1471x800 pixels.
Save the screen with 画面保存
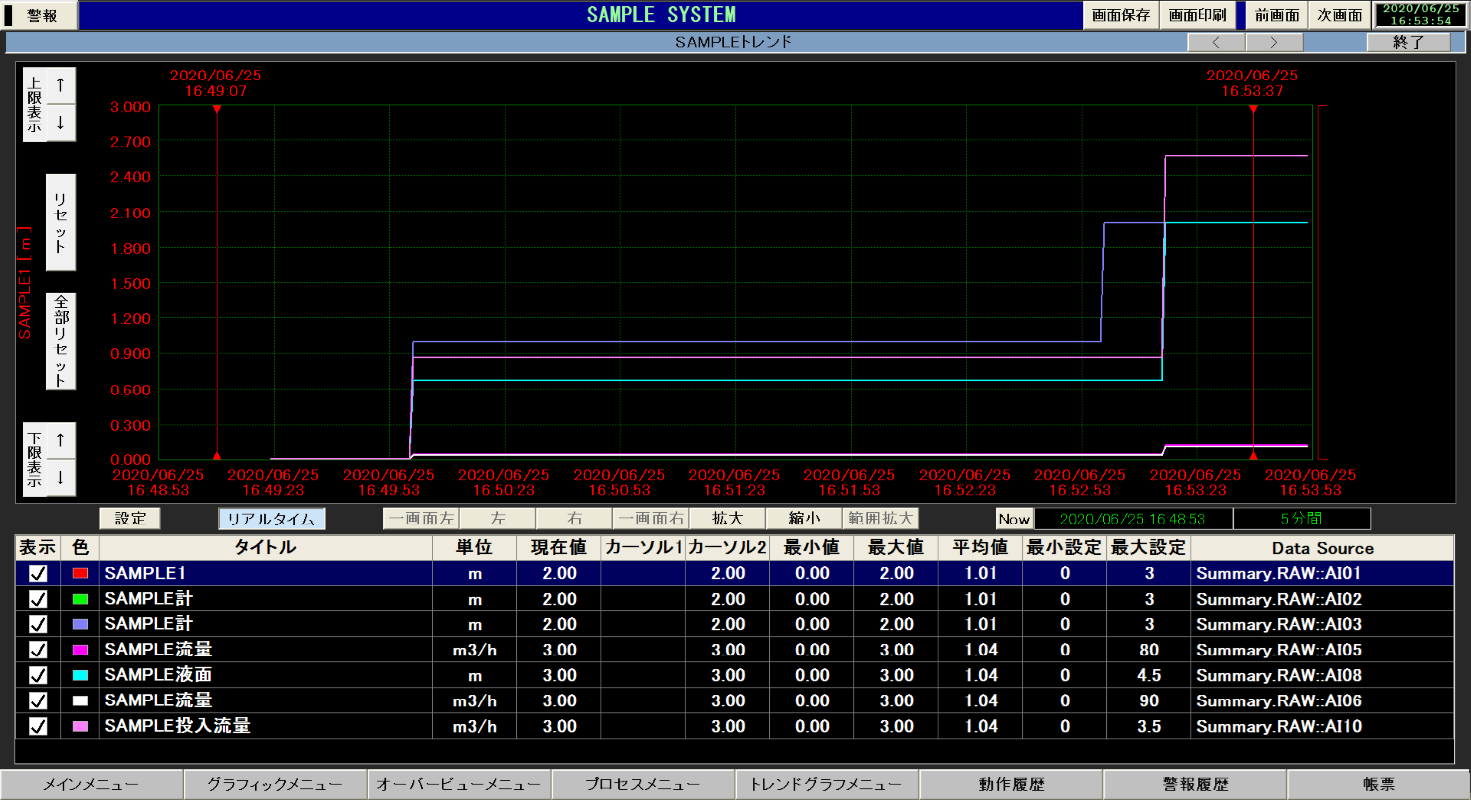pos(1121,15)
